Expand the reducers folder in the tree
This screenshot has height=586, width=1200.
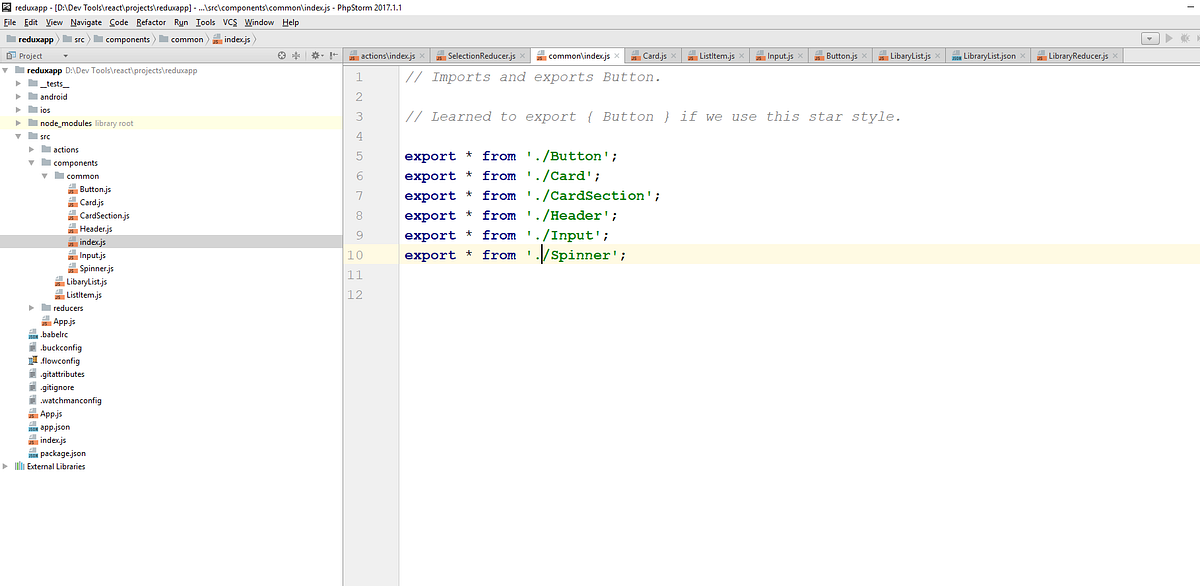31,308
